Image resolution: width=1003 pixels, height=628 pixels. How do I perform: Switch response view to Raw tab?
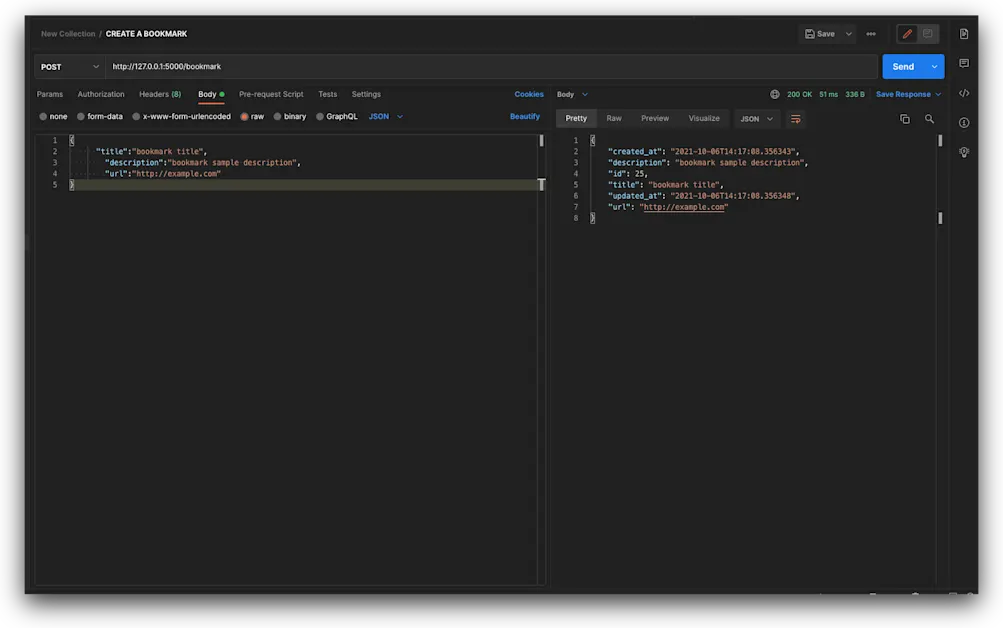click(614, 118)
